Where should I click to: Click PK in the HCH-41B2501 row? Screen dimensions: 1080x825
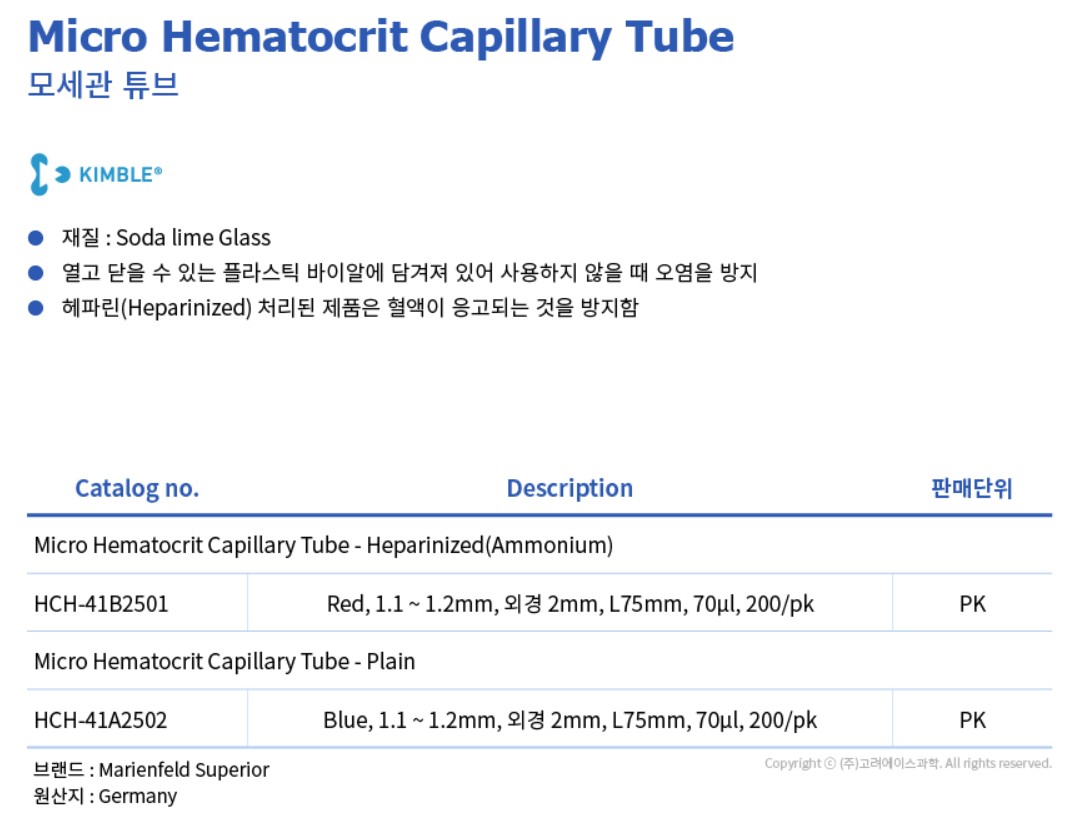tap(972, 604)
